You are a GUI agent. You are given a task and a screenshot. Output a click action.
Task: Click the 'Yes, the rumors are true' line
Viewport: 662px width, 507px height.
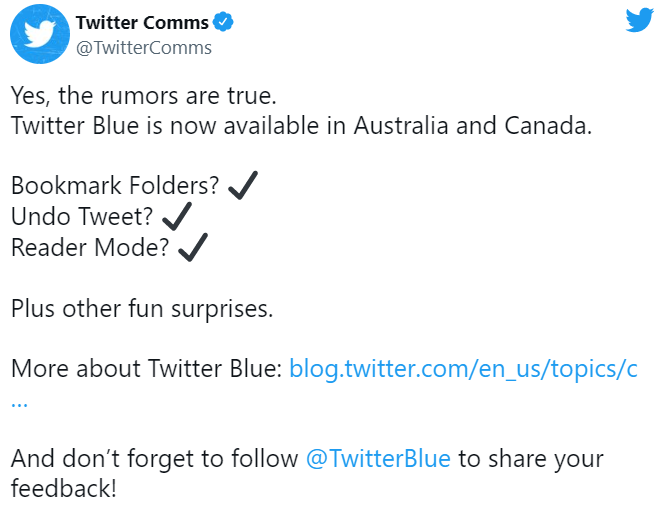pos(142,97)
